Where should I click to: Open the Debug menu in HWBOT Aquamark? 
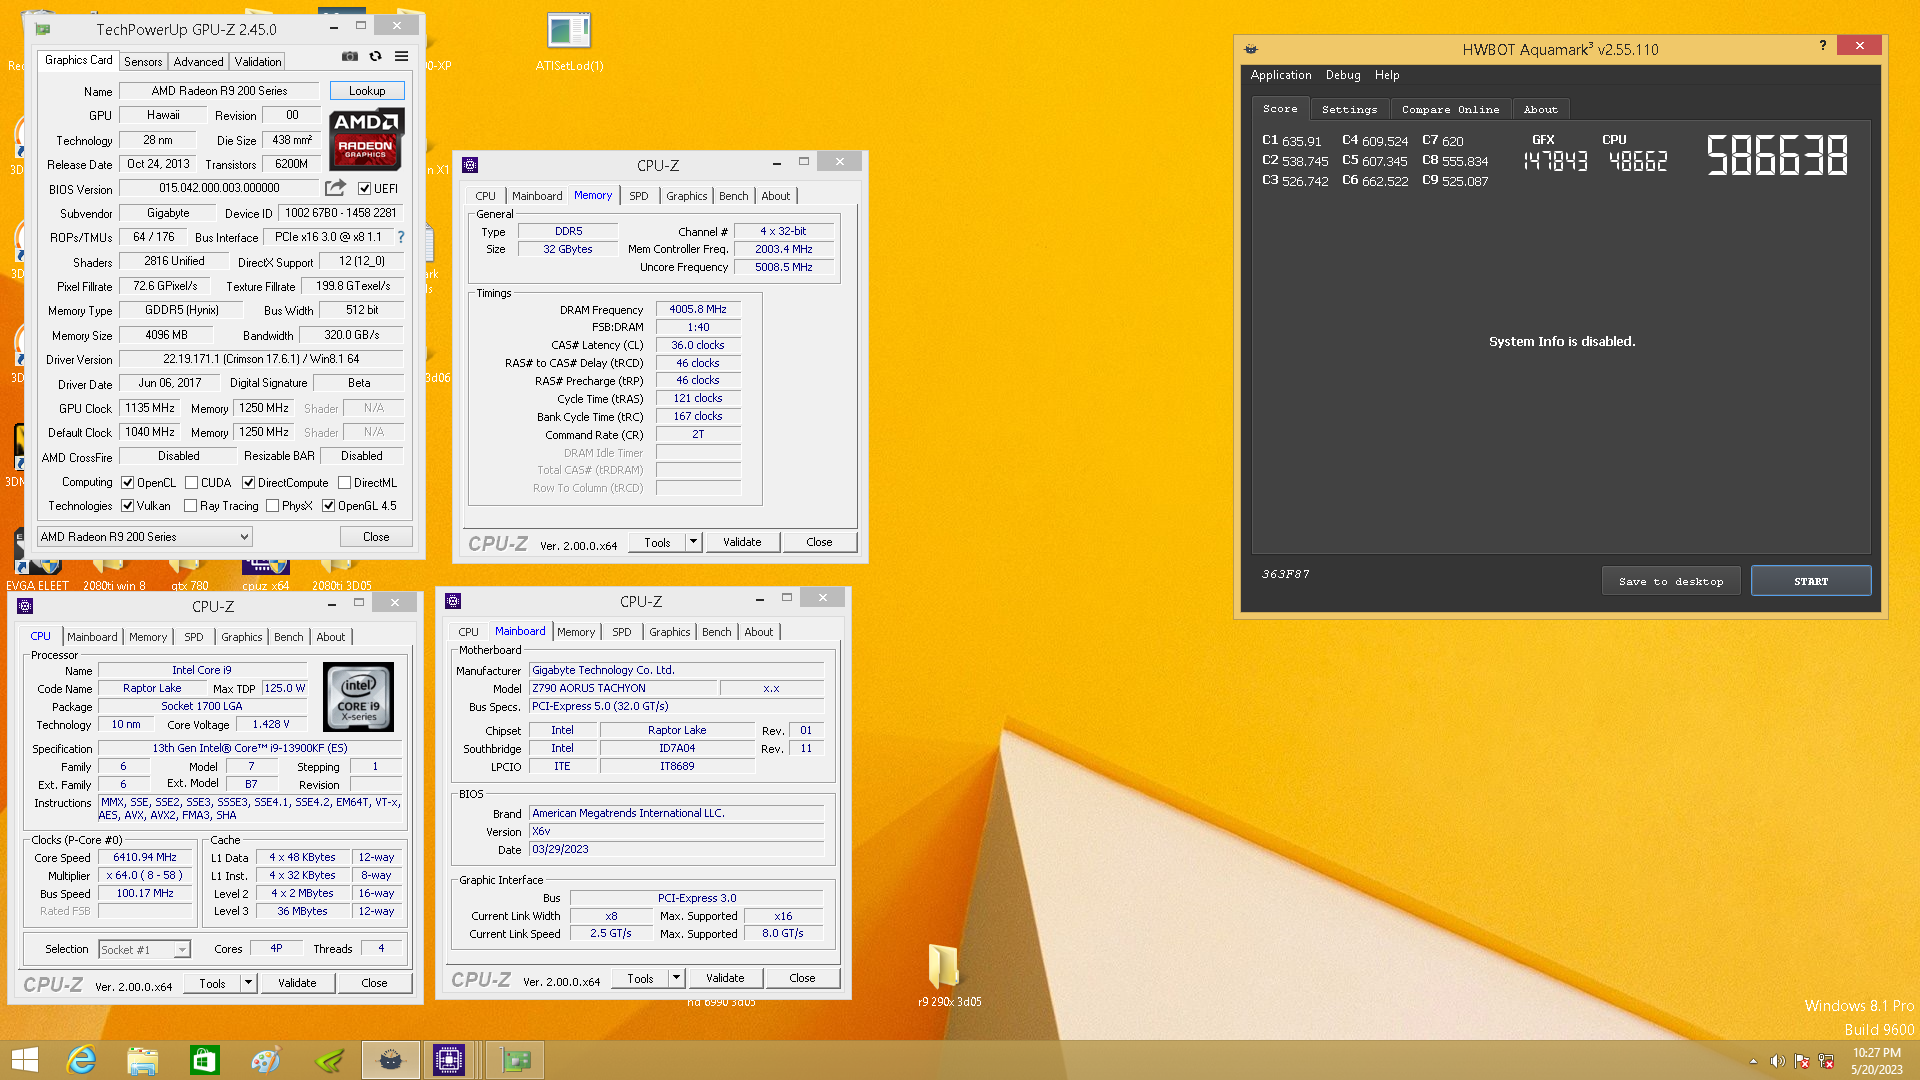[x=1343, y=75]
